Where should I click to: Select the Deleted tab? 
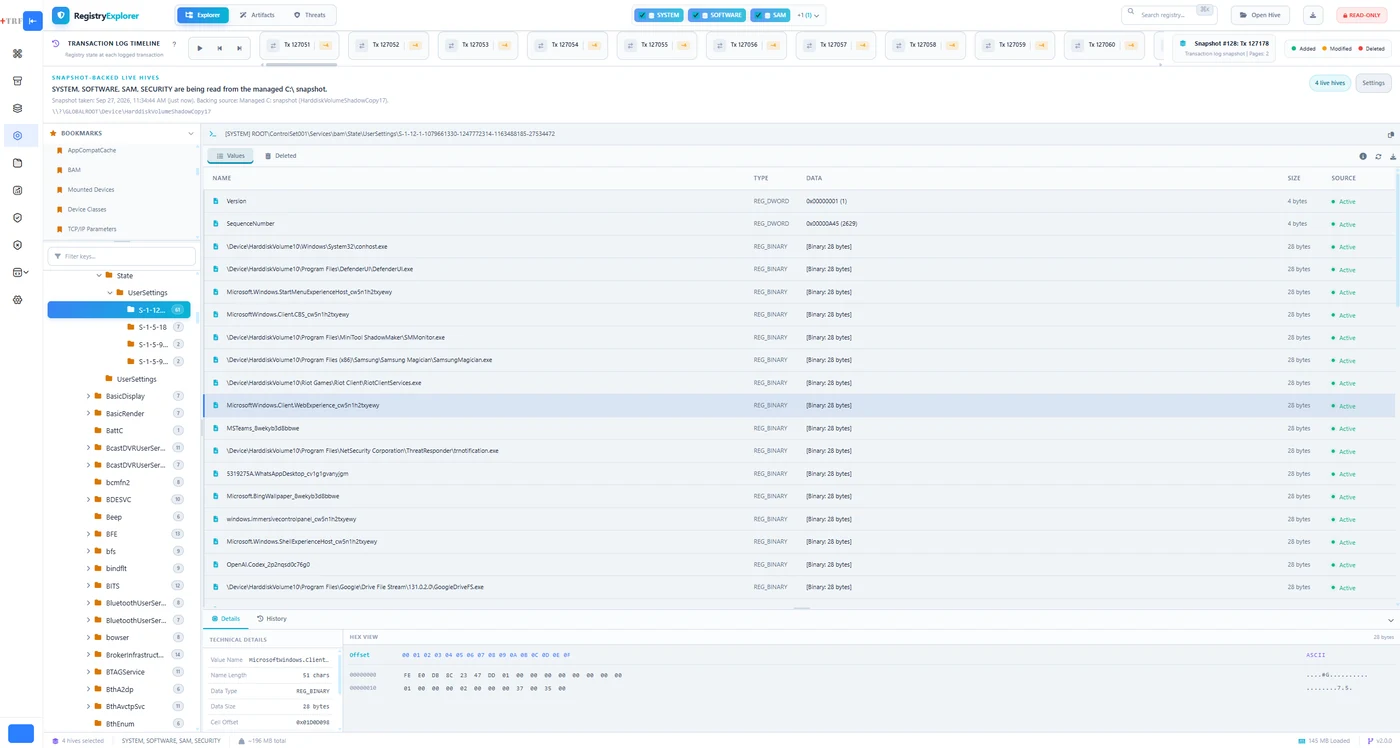coord(281,156)
